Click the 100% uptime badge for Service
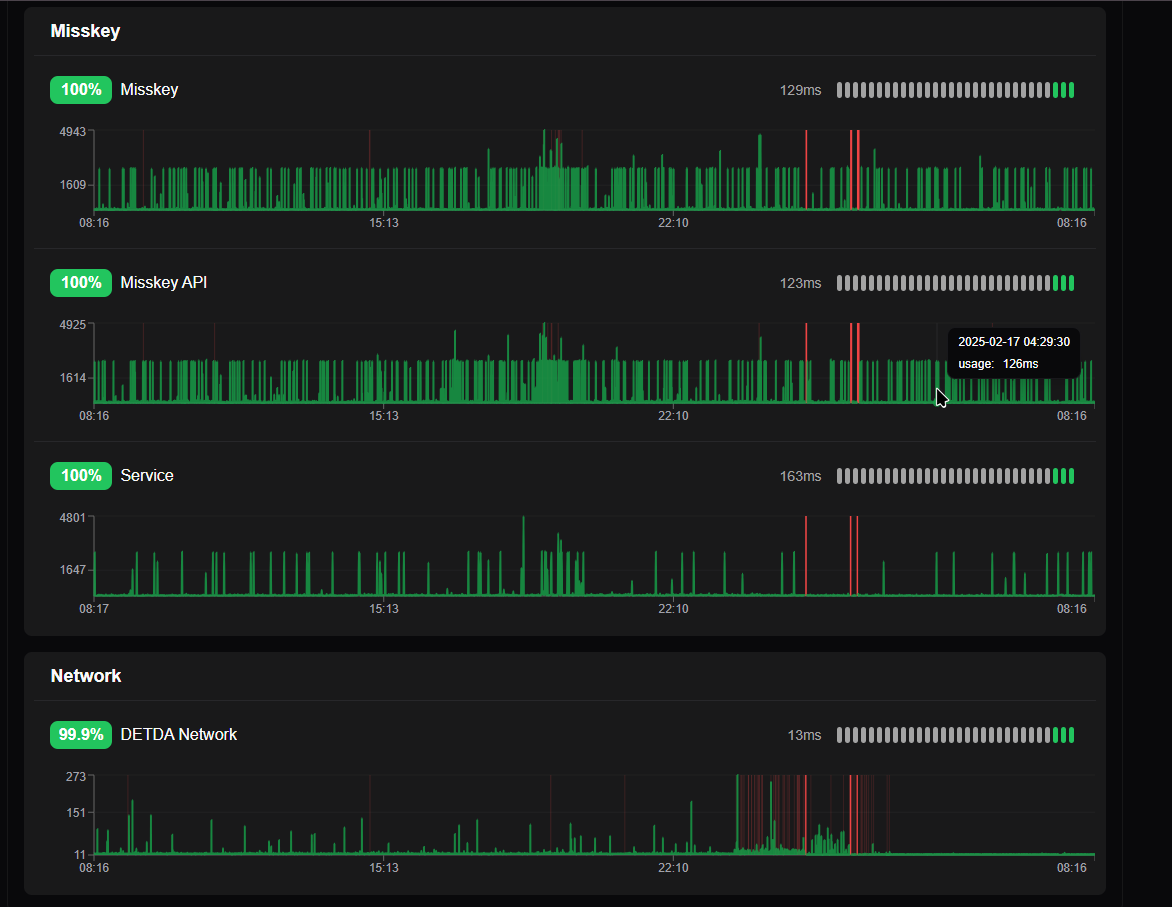The height and width of the screenshot is (907, 1172). (81, 476)
